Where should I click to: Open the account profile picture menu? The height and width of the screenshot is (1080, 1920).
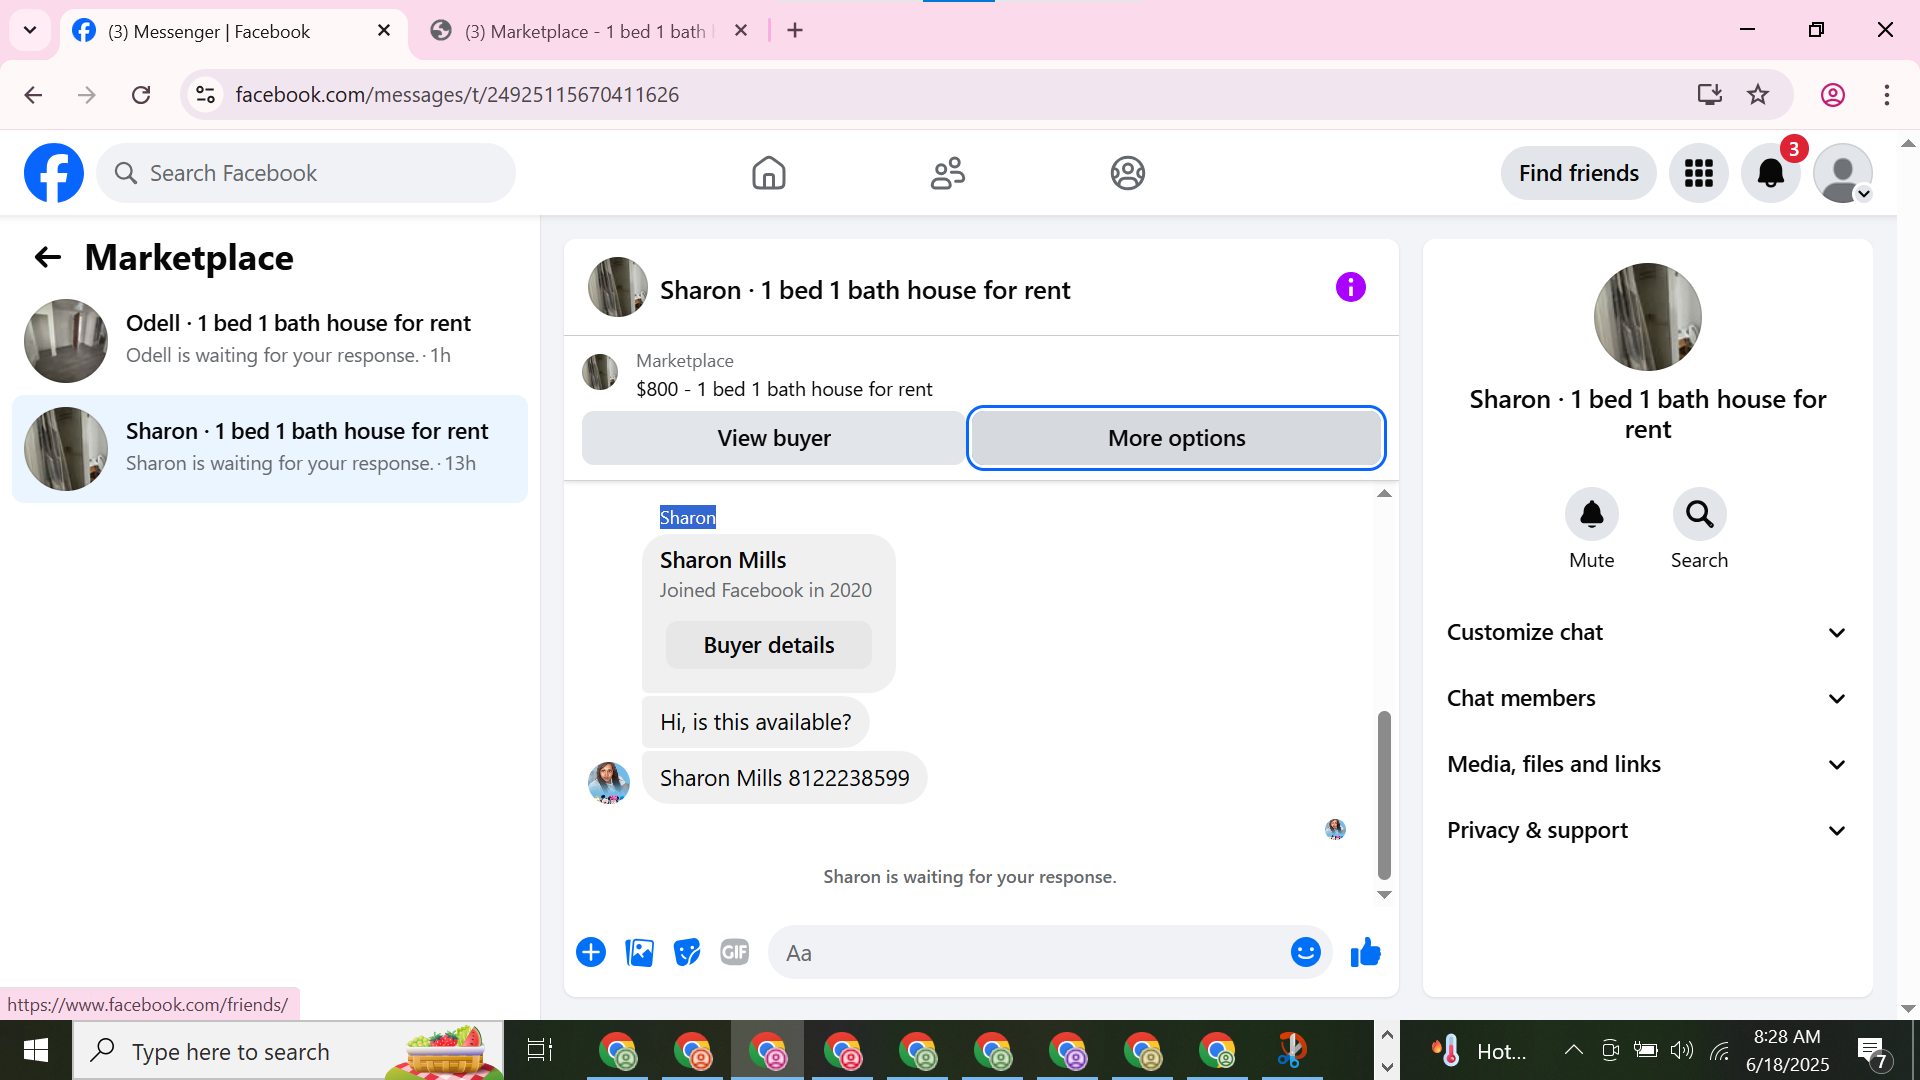[1843, 173]
